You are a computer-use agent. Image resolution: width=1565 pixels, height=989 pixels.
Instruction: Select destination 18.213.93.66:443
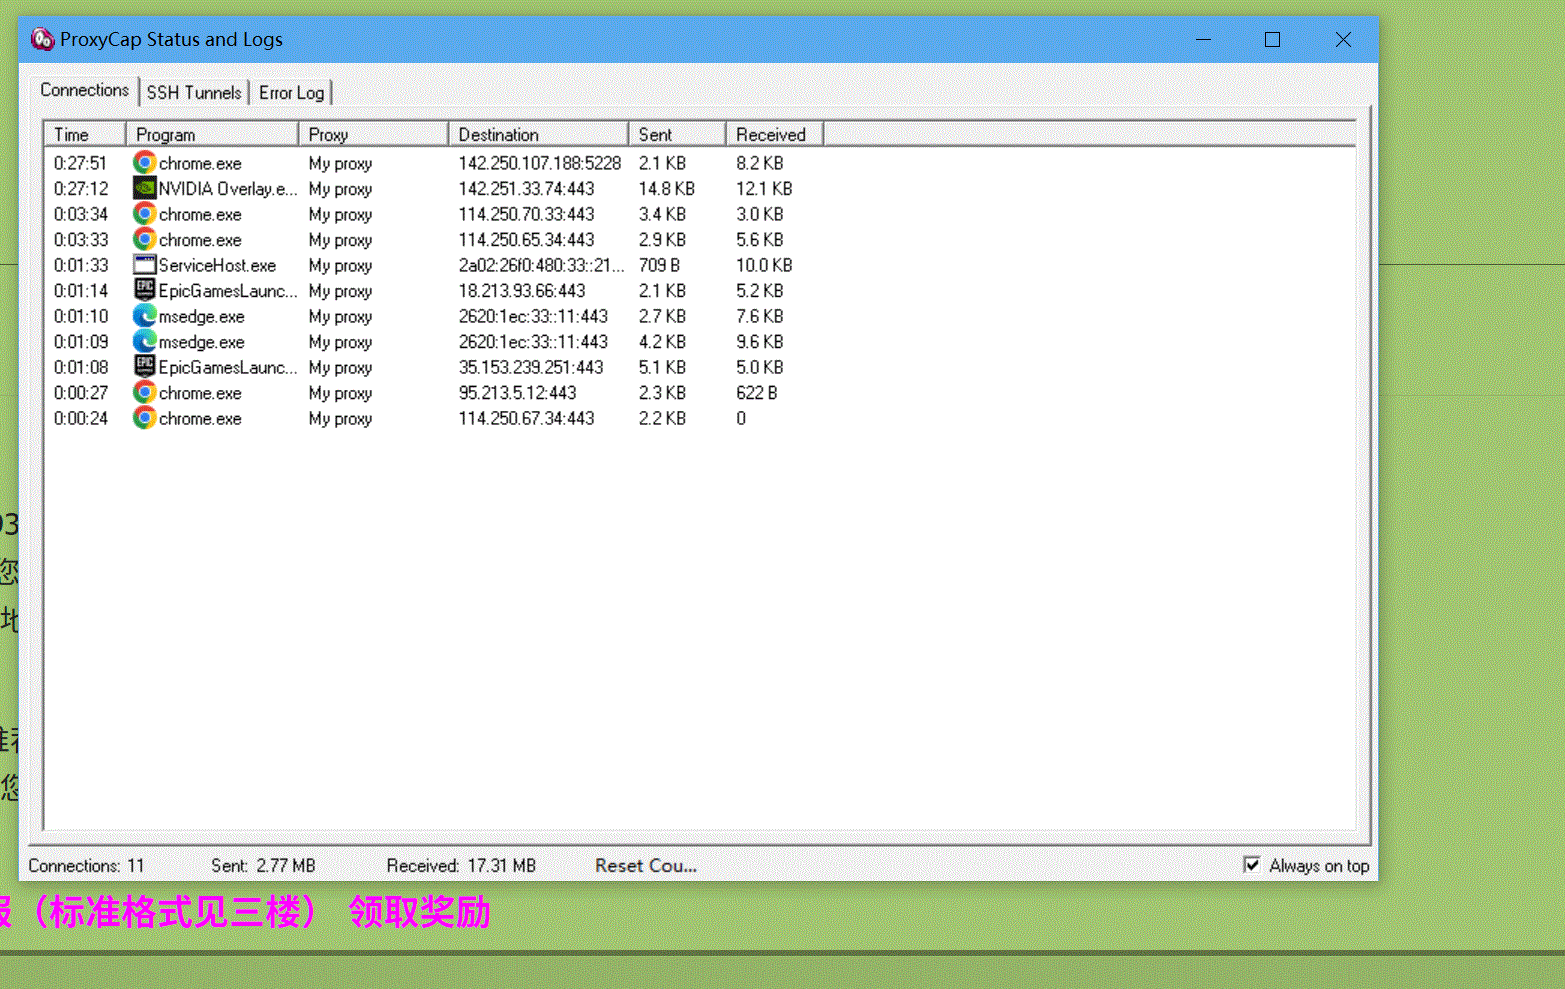[522, 290]
